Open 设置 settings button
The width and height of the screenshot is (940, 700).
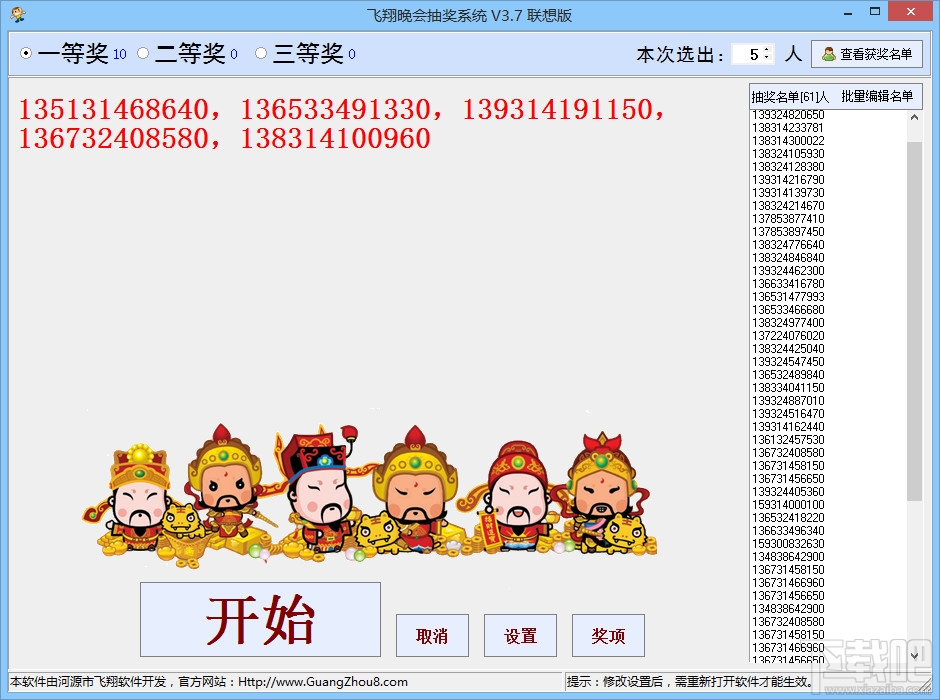point(520,635)
